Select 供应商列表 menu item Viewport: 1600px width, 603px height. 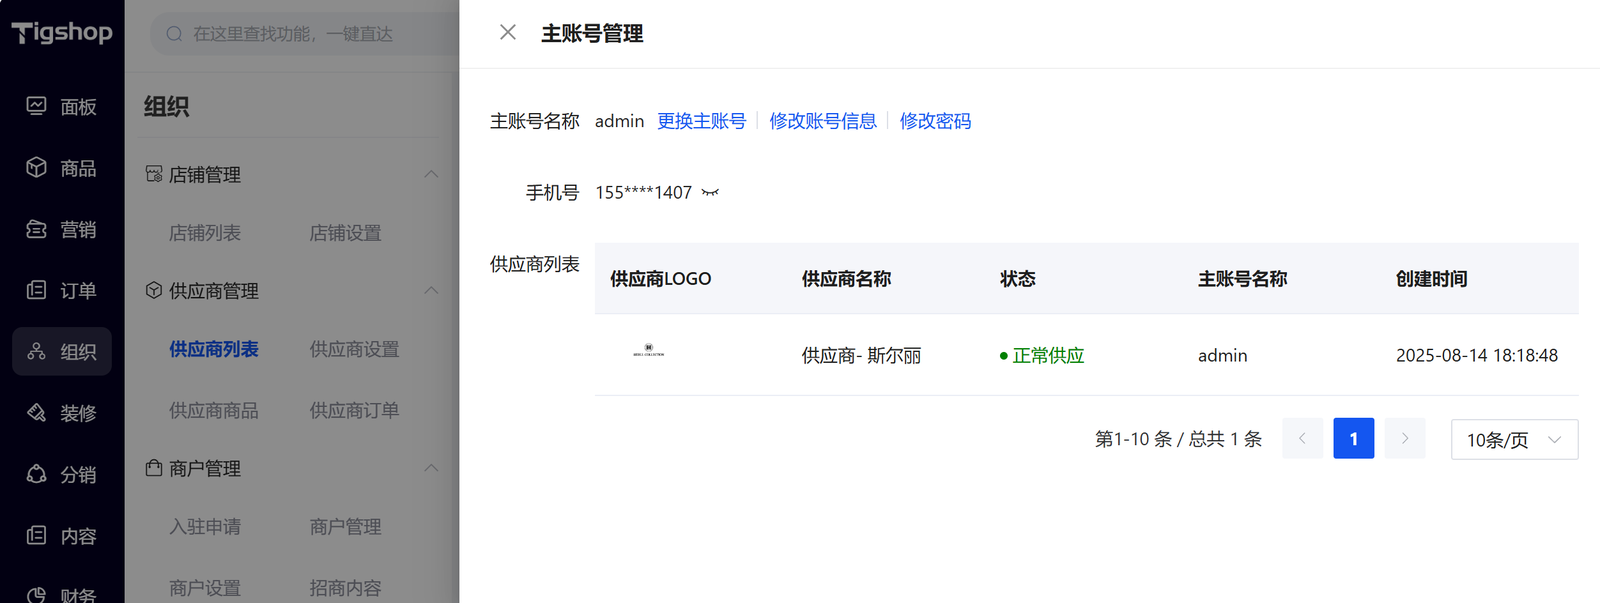coord(213,349)
